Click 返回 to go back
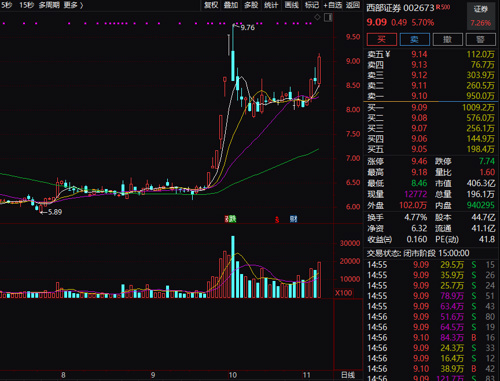The image size is (500, 381). [353, 5]
